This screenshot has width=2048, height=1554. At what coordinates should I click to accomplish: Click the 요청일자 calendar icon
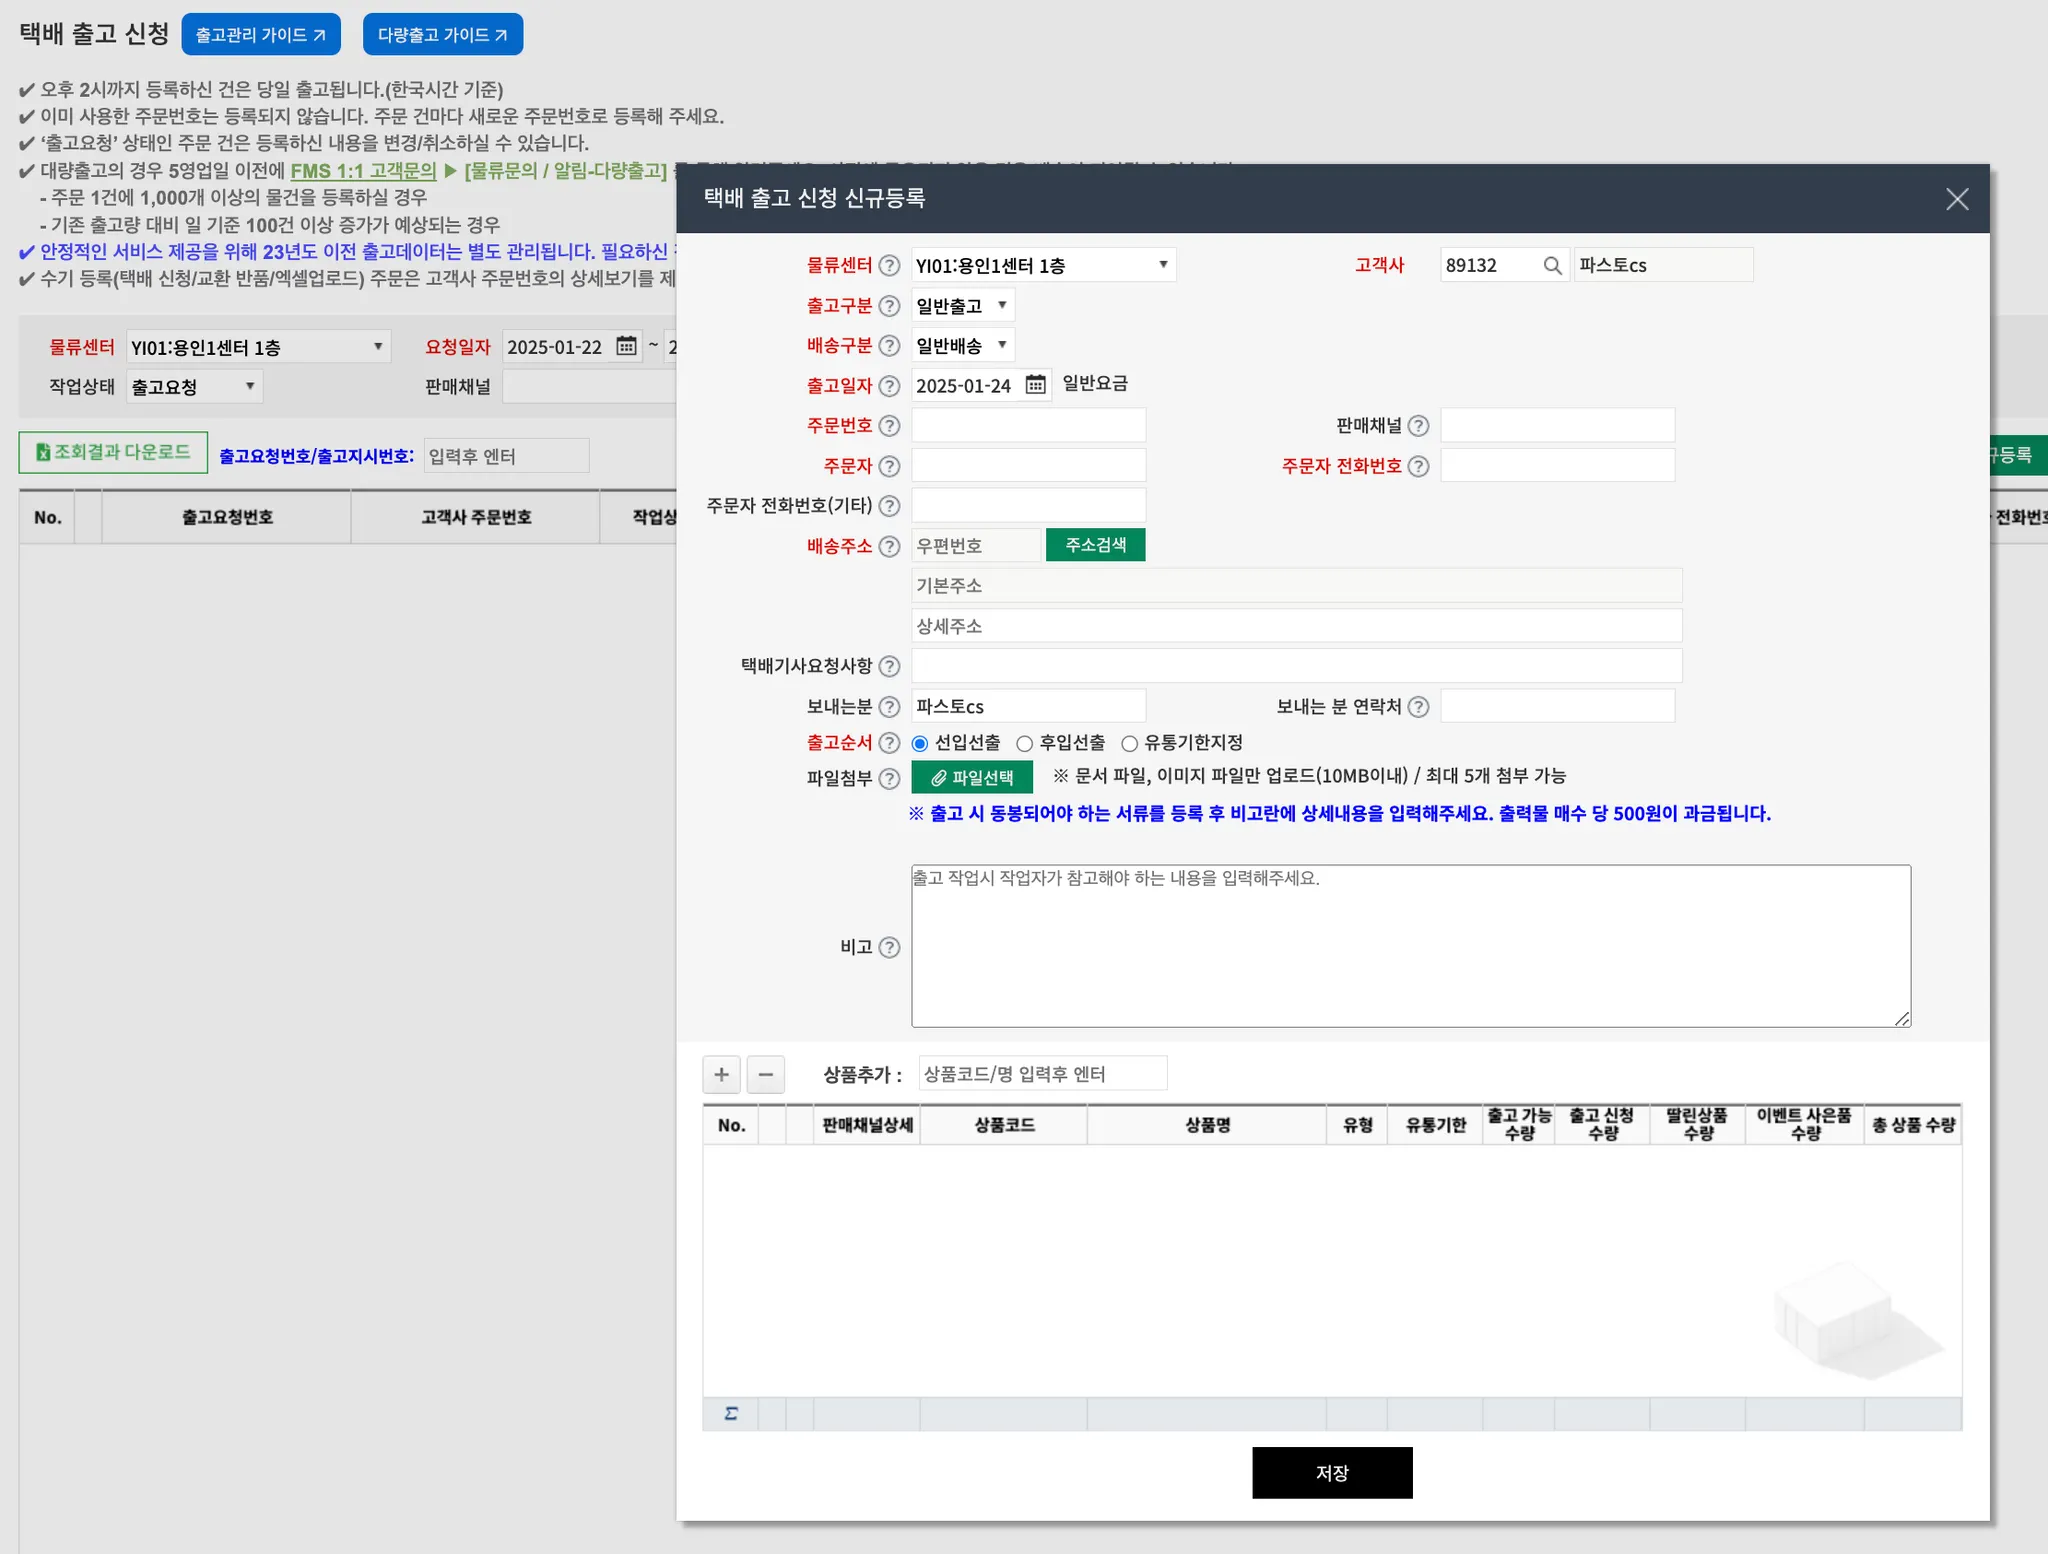pos(626,346)
